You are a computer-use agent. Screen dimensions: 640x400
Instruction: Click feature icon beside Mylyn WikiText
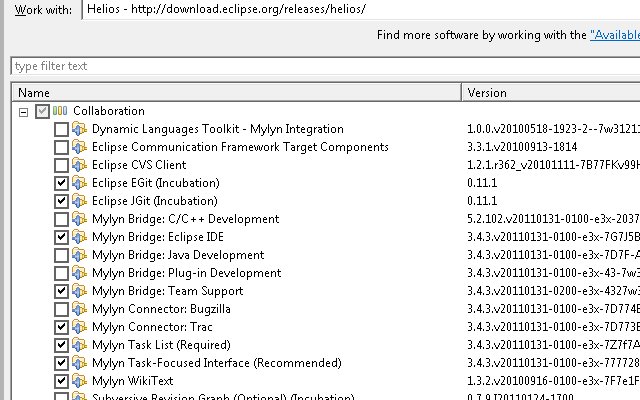[80, 380]
